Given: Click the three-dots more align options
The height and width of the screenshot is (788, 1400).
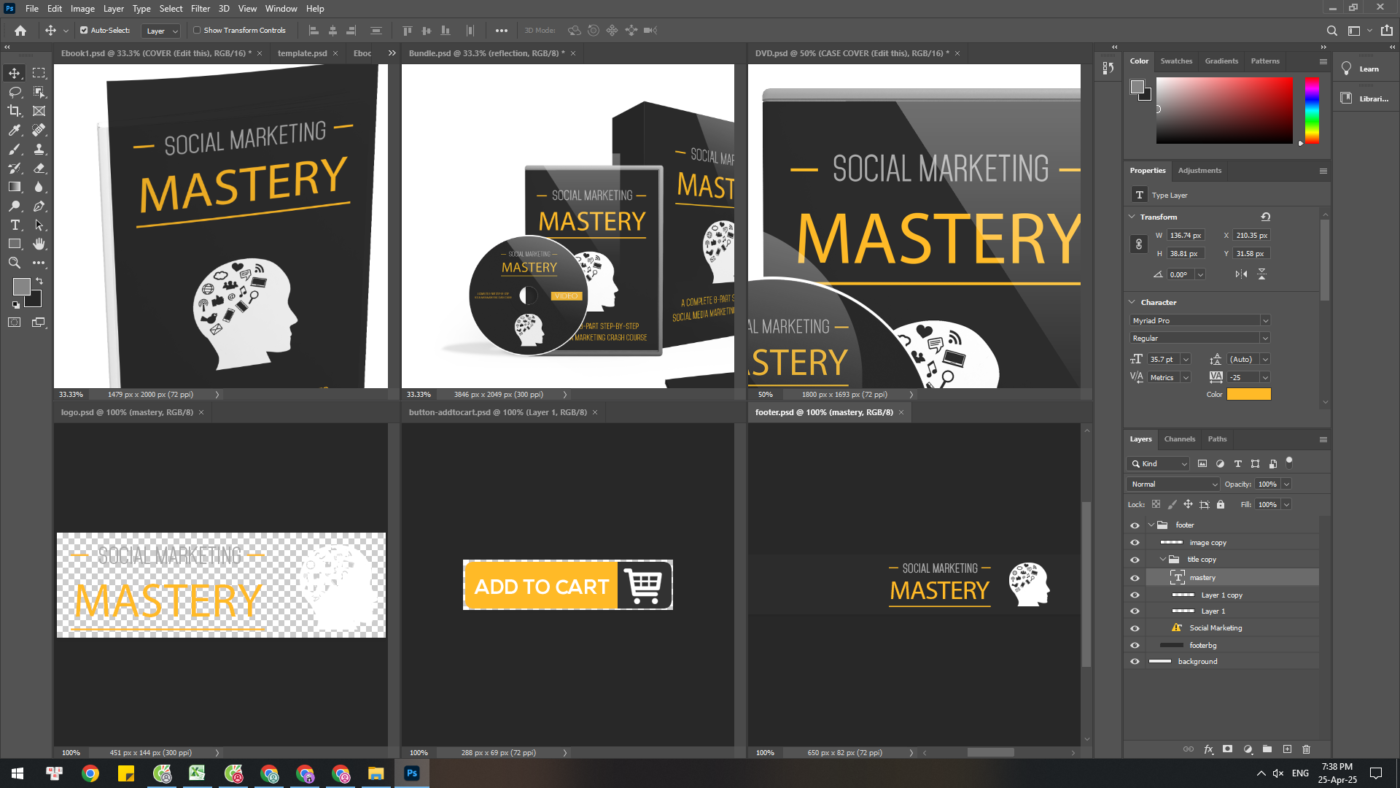Looking at the screenshot, I should pos(501,31).
